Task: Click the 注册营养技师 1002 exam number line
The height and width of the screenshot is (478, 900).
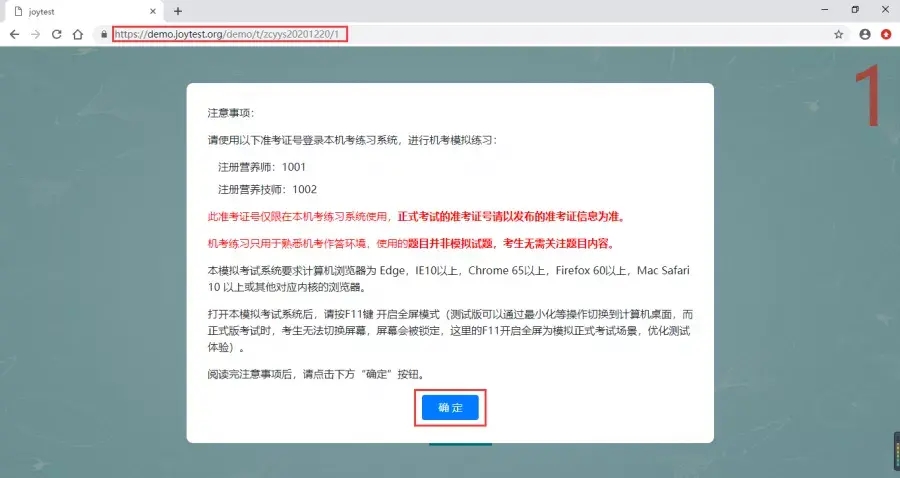Action: click(267, 189)
